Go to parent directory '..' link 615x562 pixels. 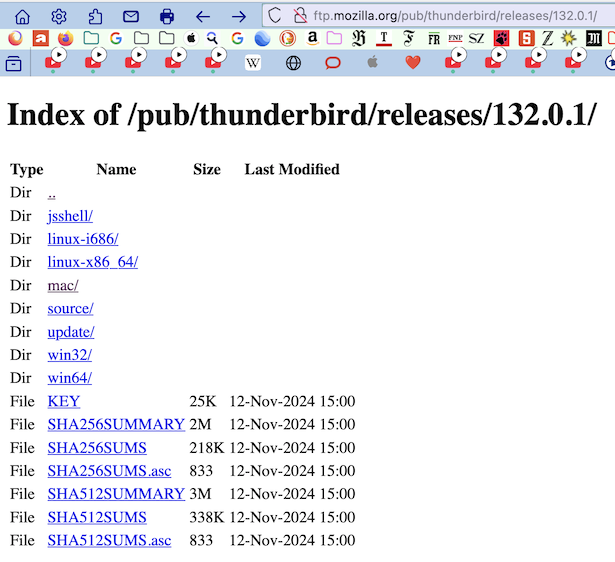pyautogui.click(x=51, y=194)
